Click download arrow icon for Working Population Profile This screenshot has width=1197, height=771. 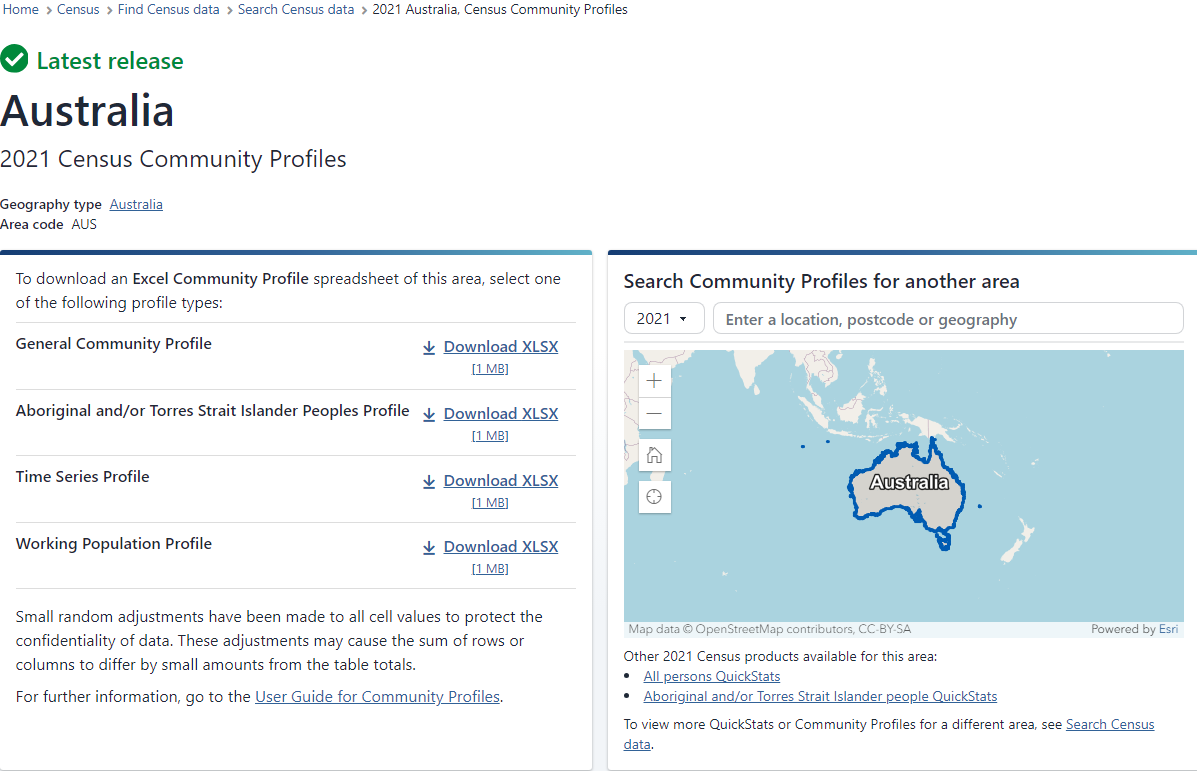pyautogui.click(x=429, y=547)
